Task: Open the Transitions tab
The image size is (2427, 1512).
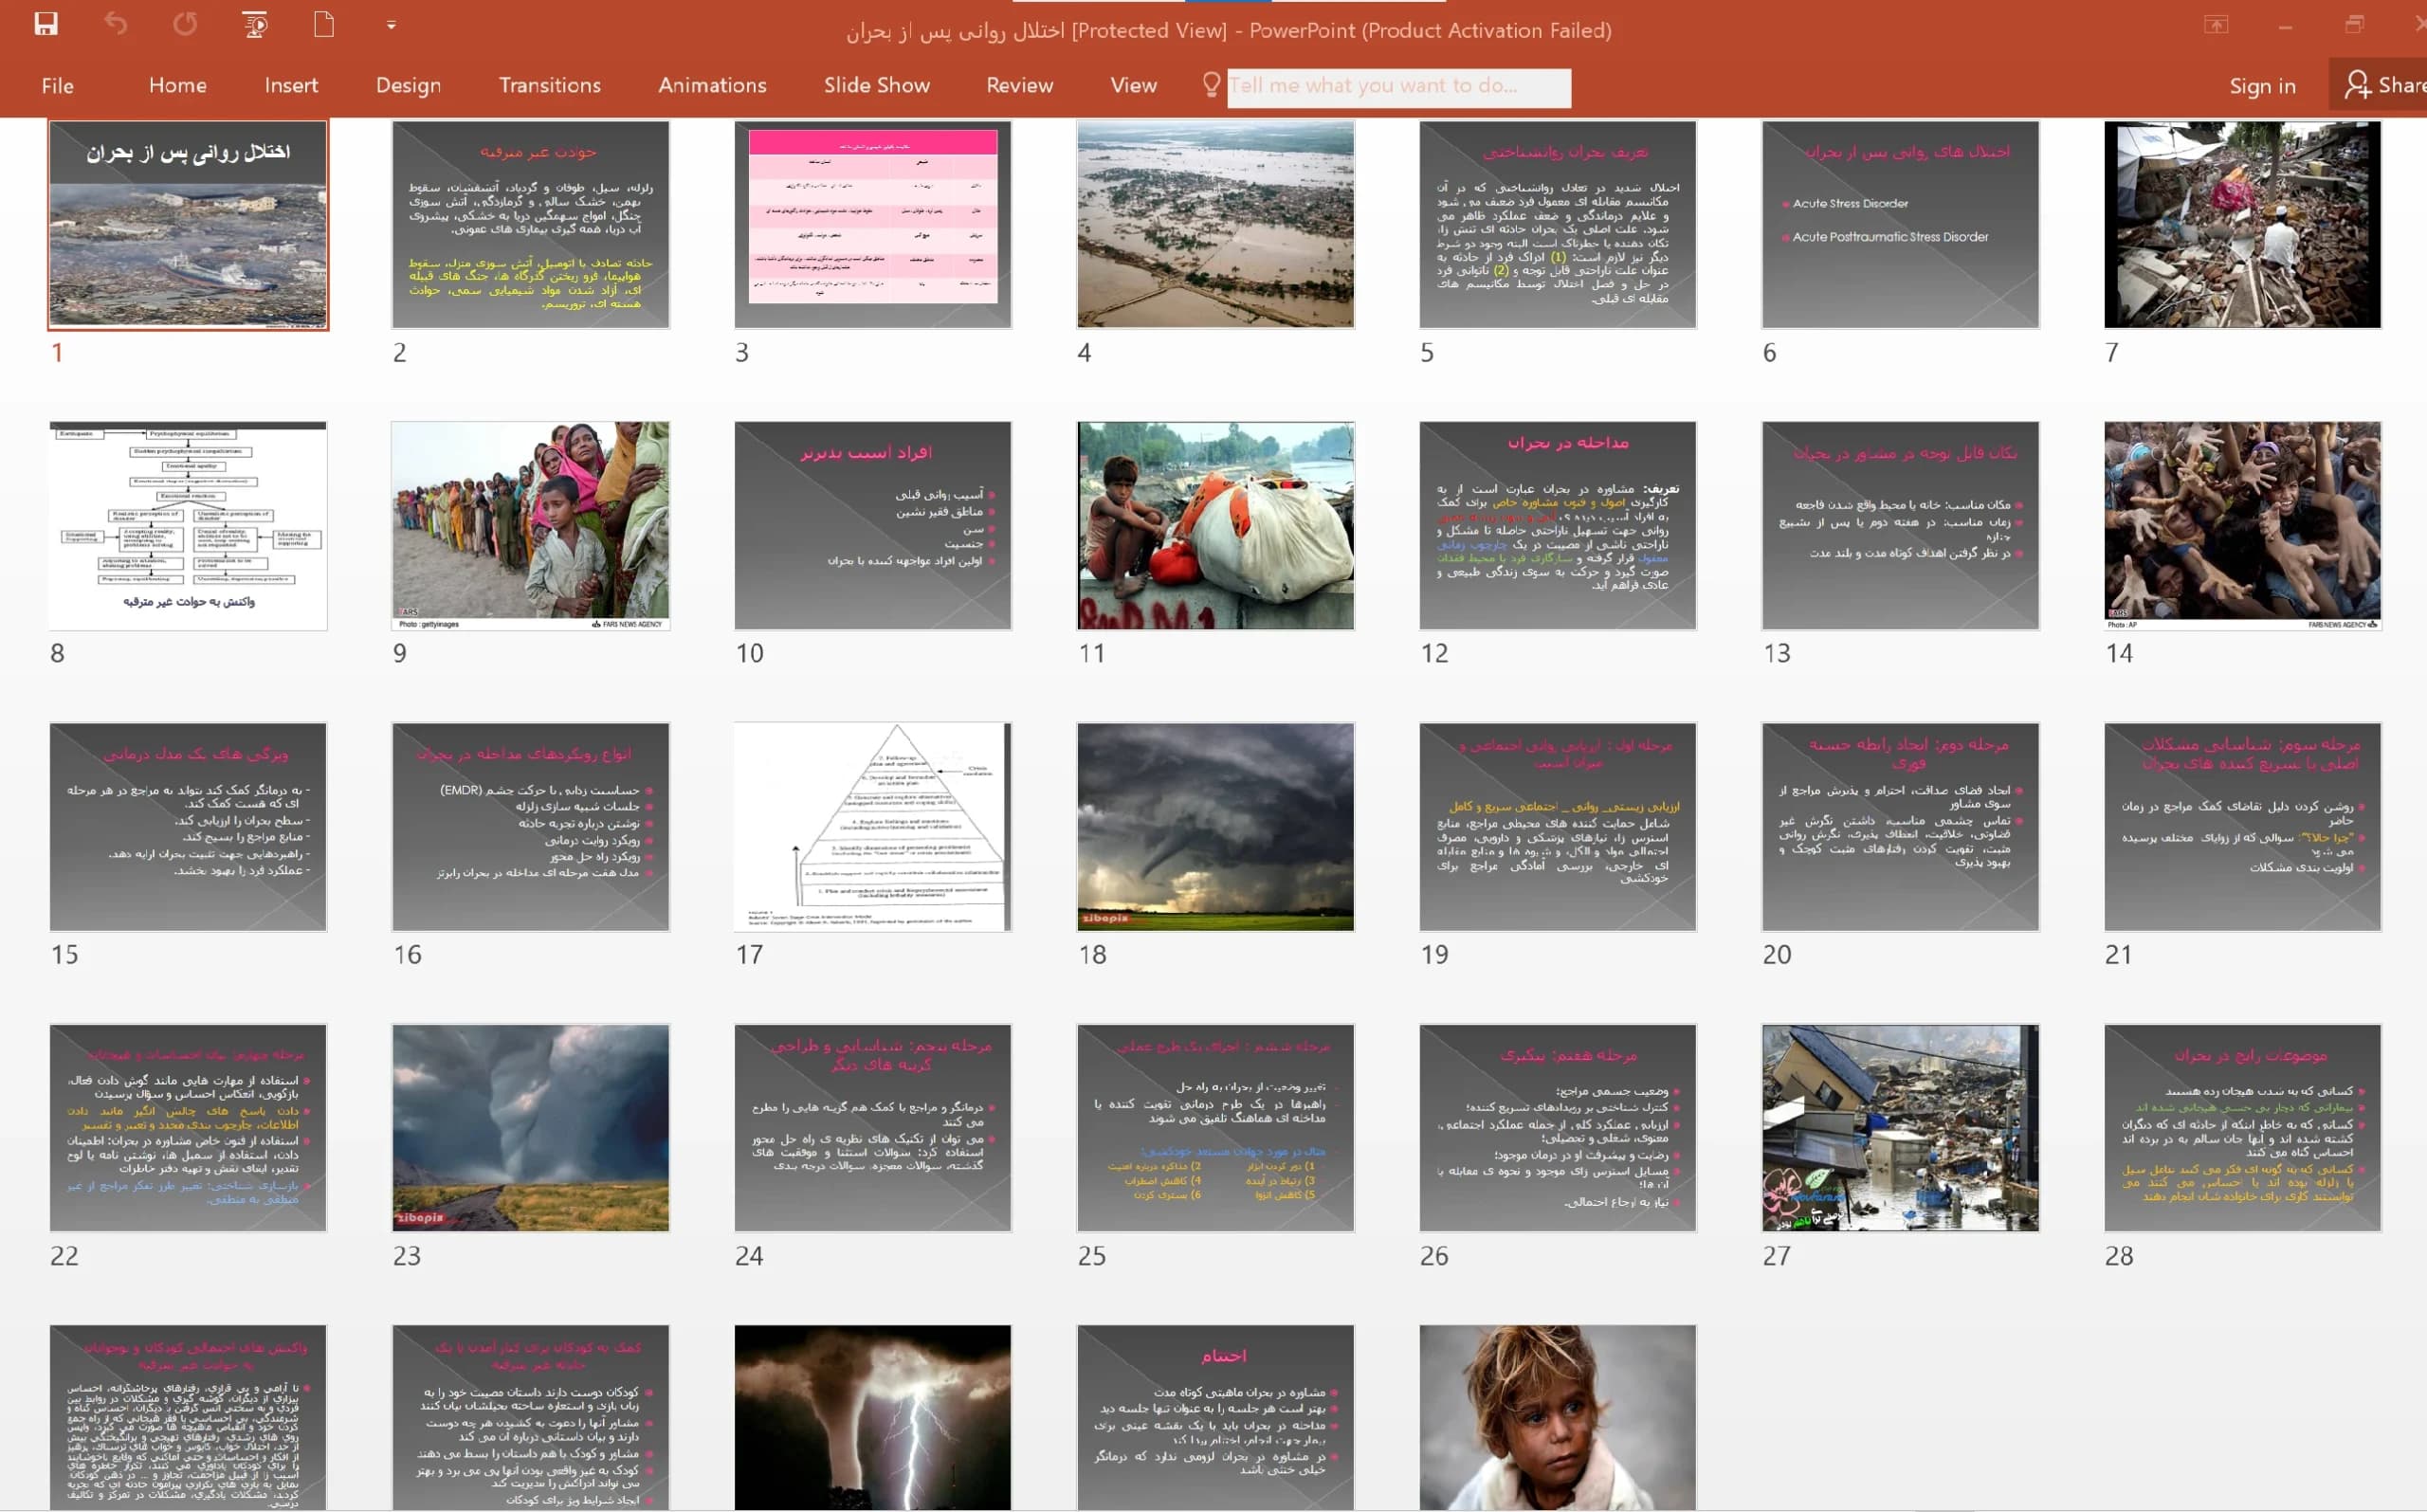Action: click(550, 86)
